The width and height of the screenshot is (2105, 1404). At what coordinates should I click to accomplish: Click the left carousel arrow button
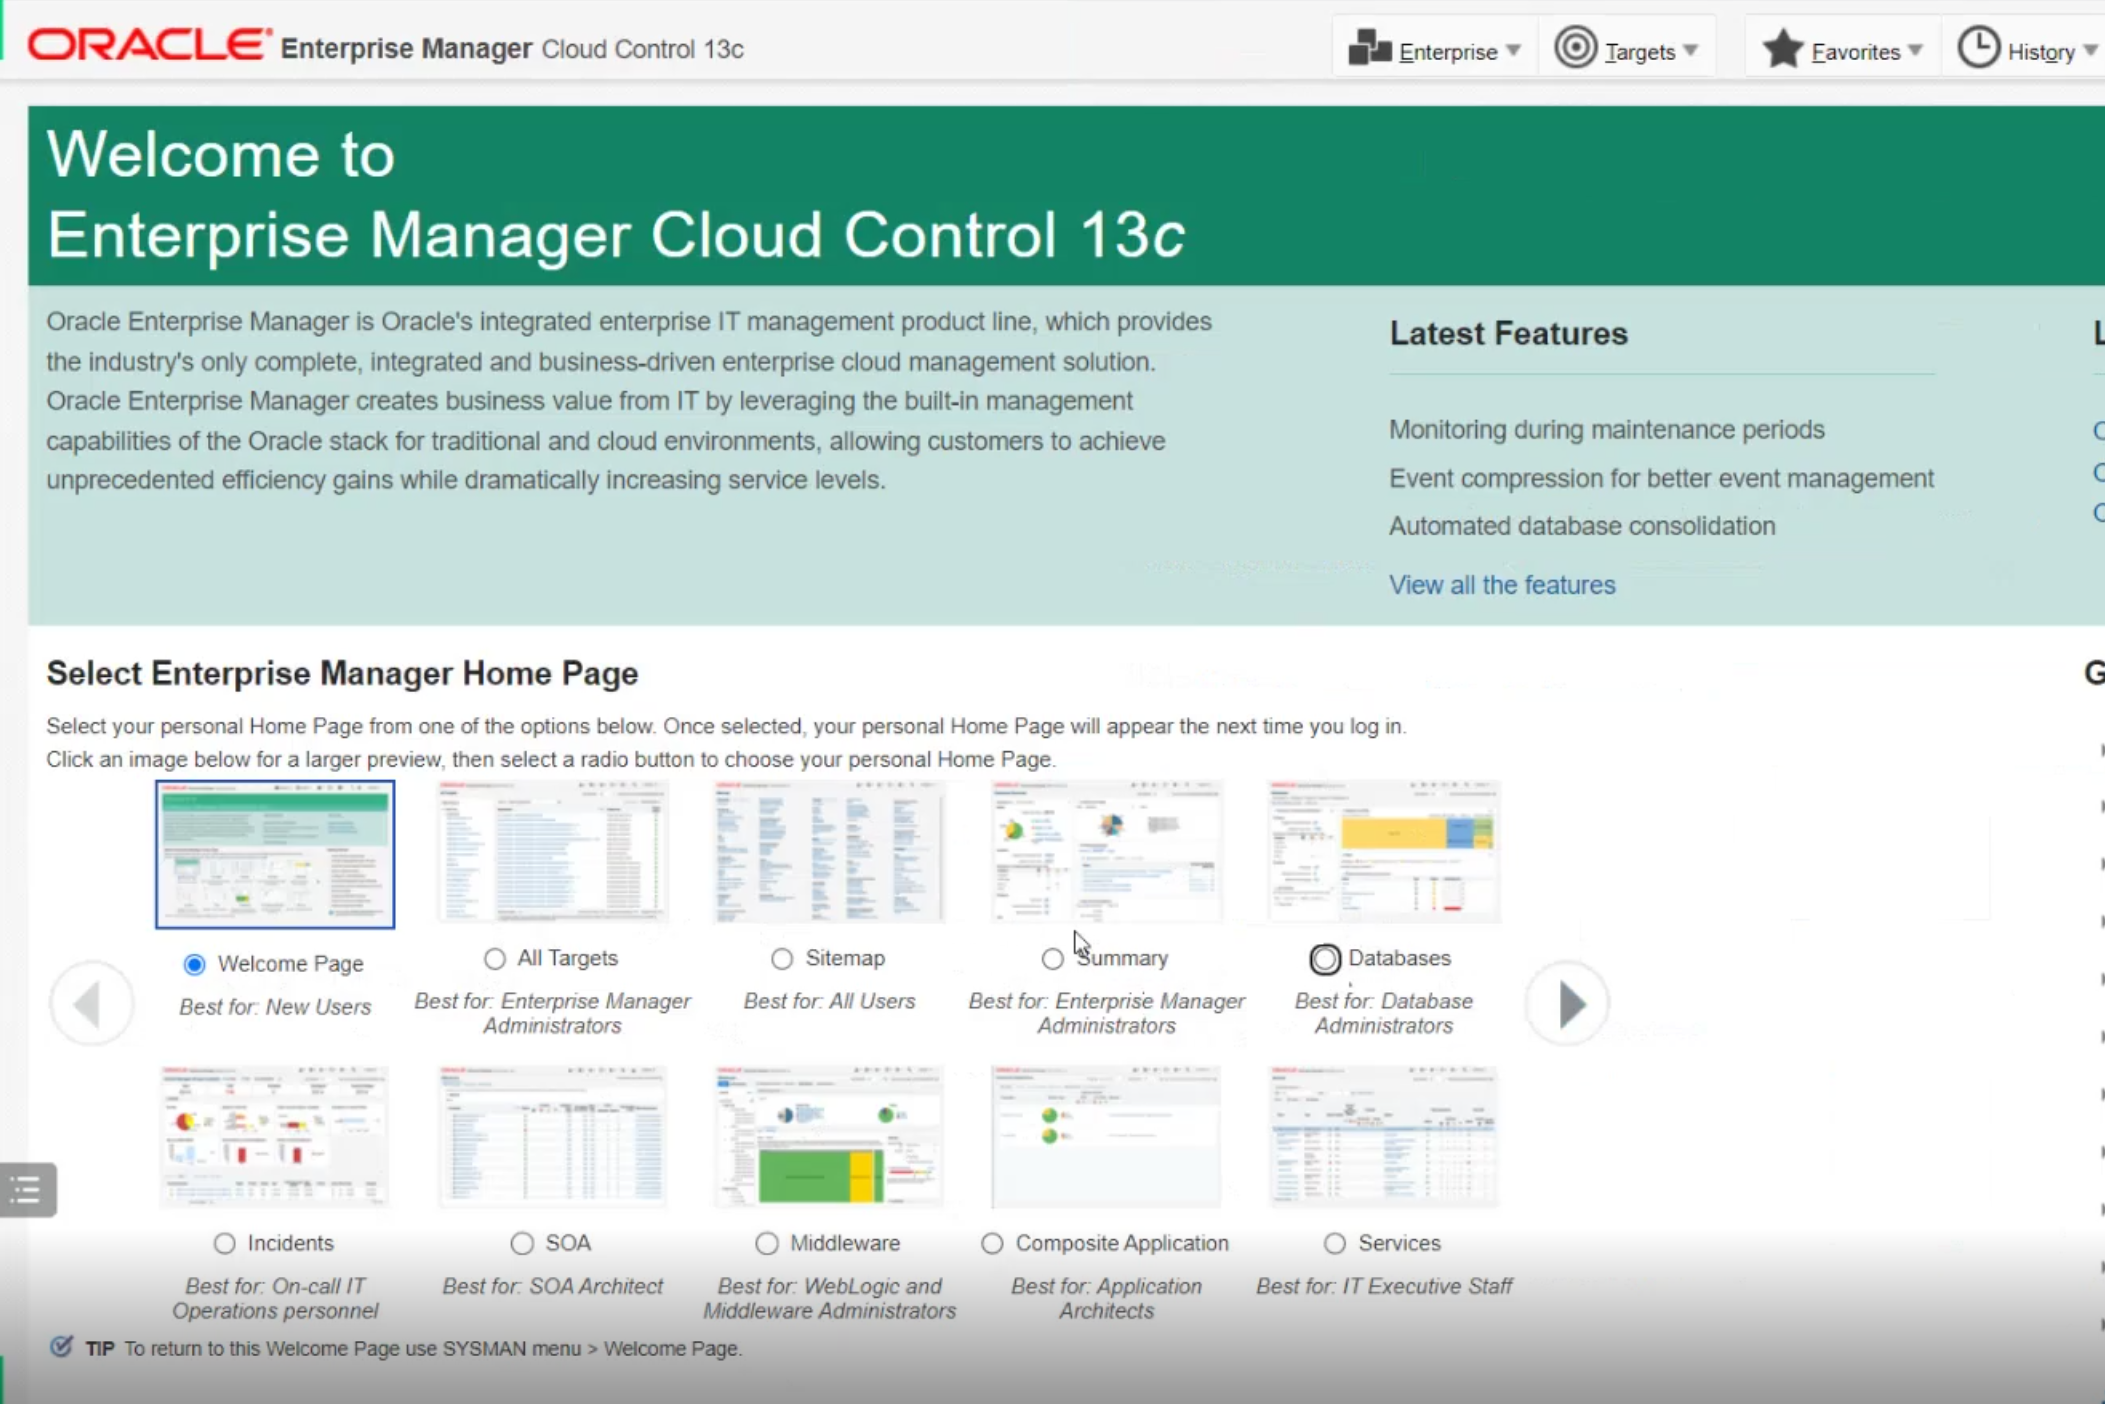click(91, 1004)
